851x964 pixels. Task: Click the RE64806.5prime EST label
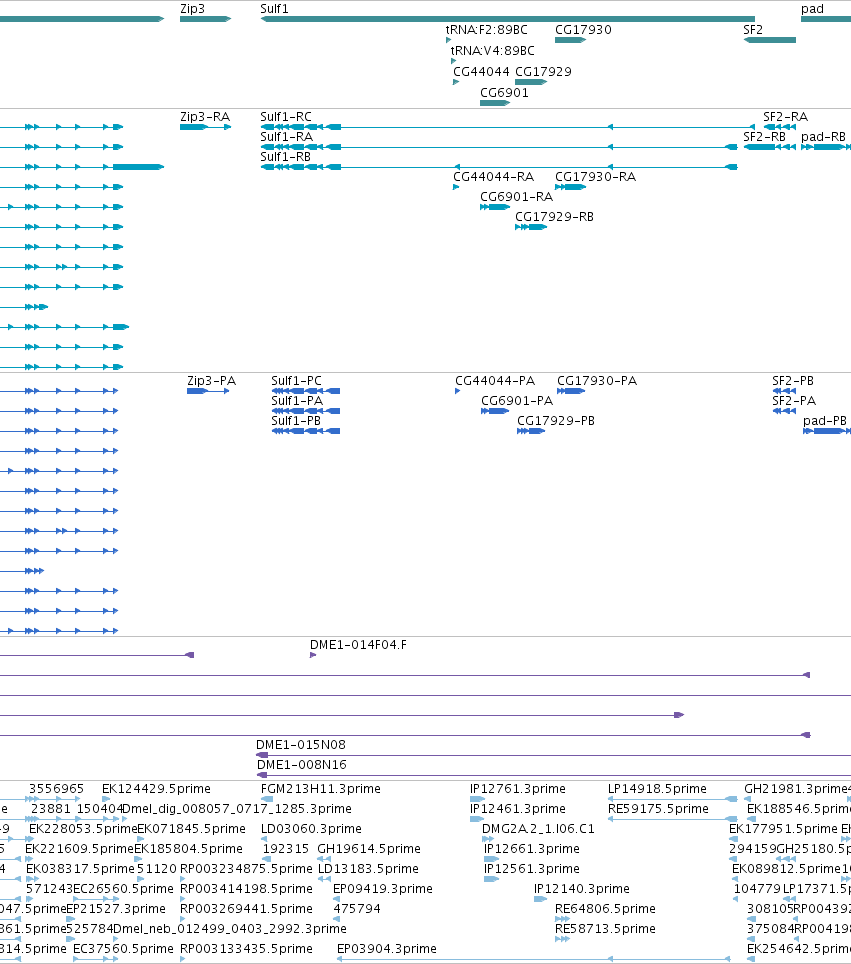tap(605, 908)
